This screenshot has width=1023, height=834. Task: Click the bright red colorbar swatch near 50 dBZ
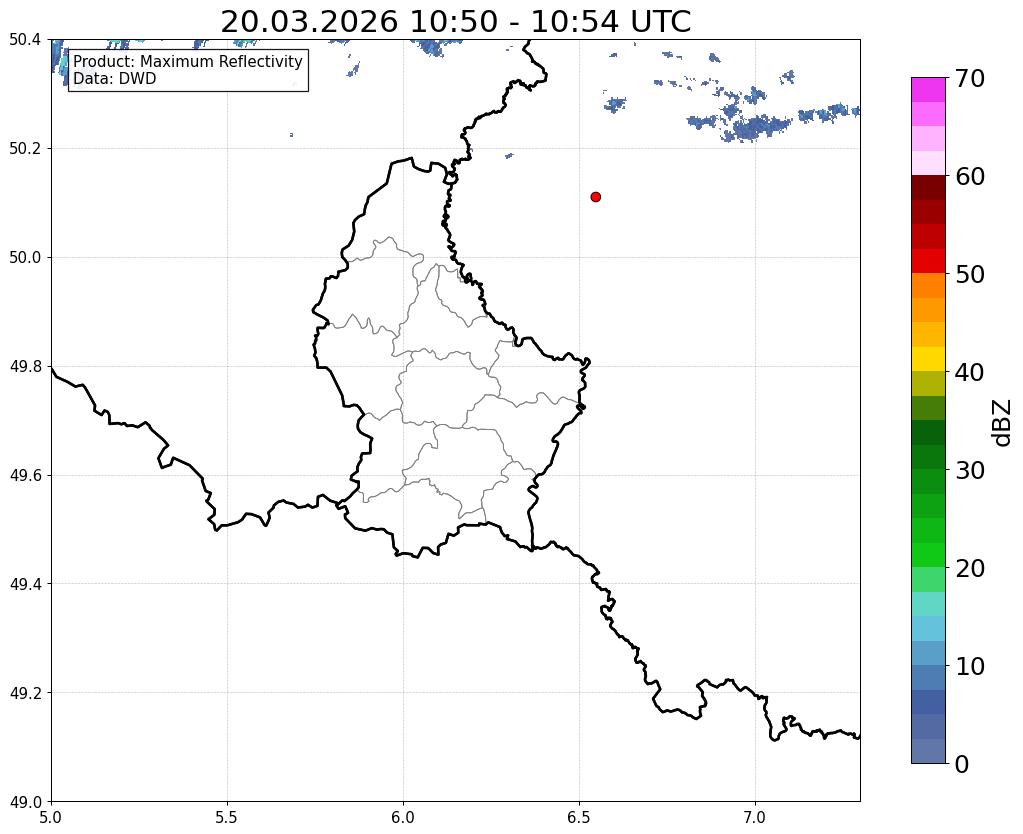coord(928,262)
